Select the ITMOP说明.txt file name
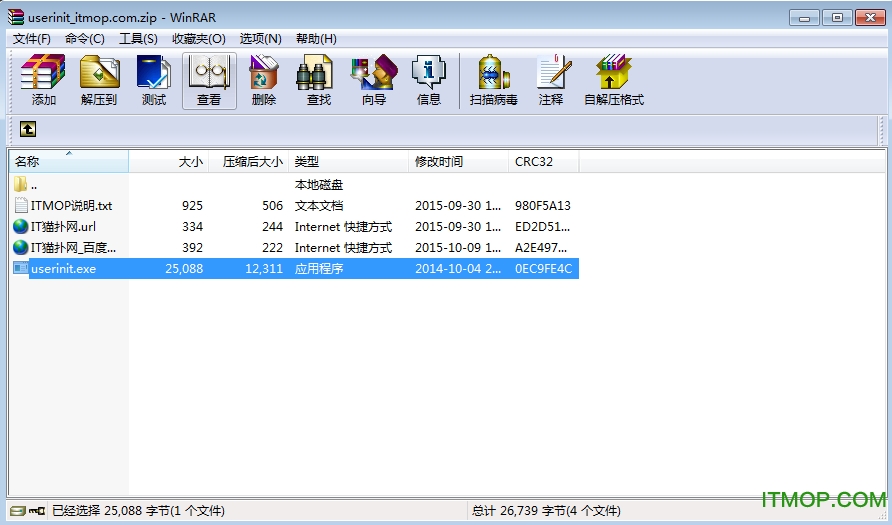Viewport: 892px width, 525px height. [x=71, y=205]
